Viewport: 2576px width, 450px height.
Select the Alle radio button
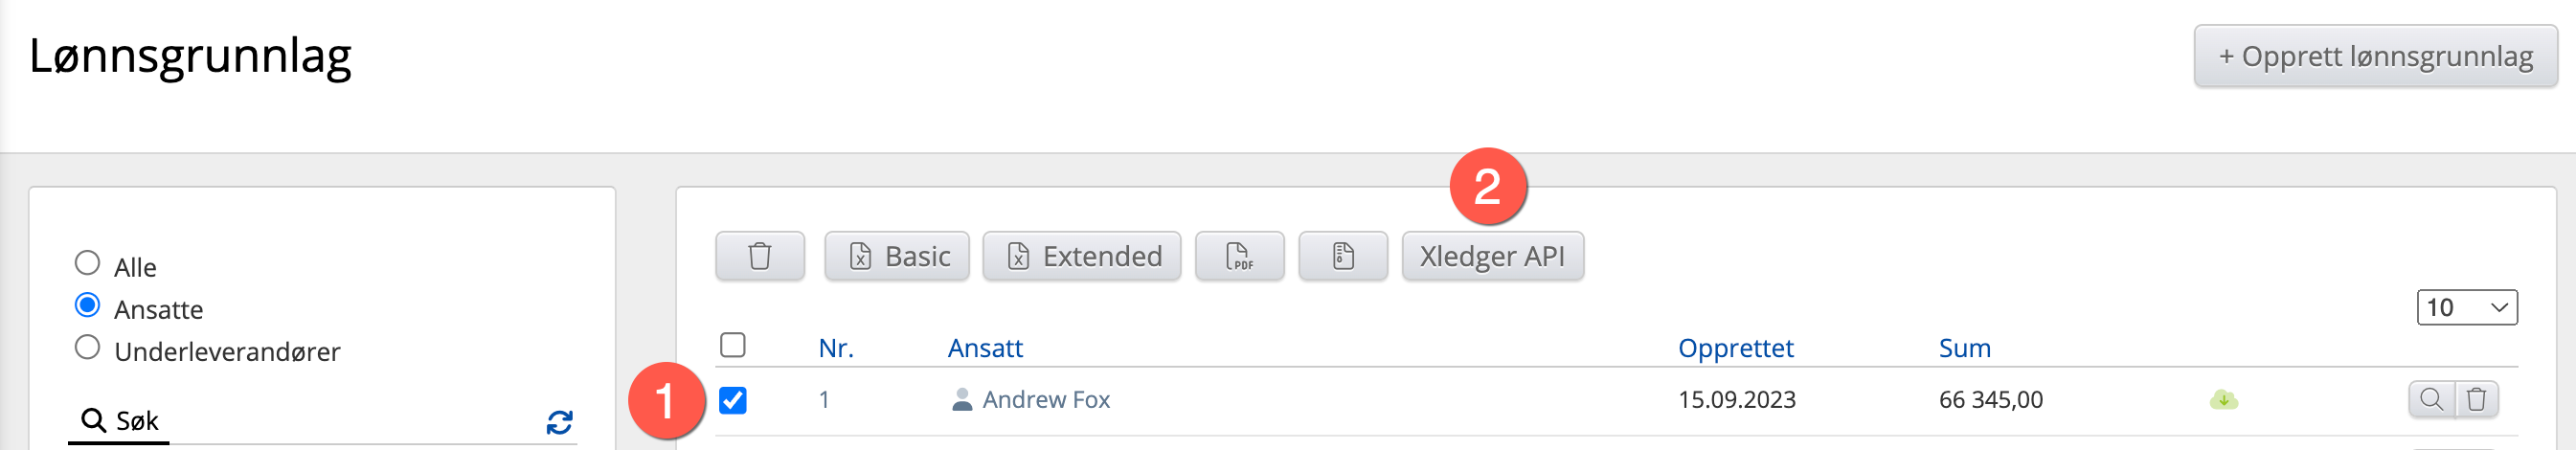88,263
